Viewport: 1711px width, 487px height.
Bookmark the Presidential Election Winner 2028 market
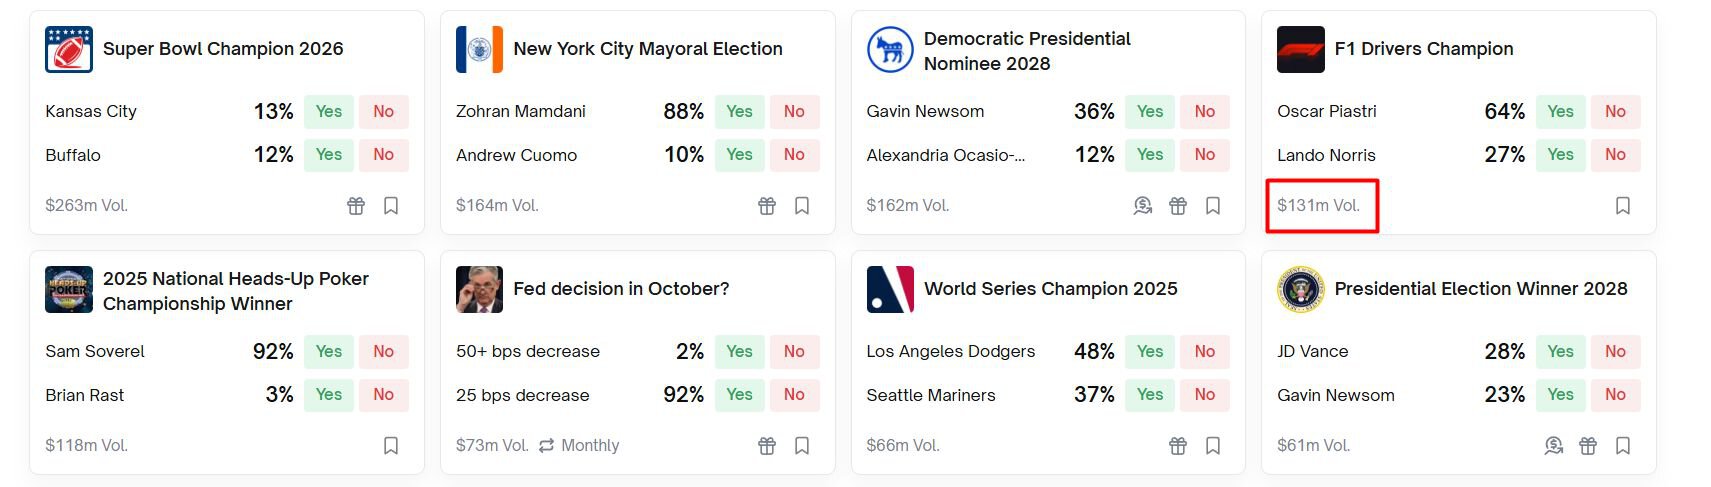(1623, 446)
